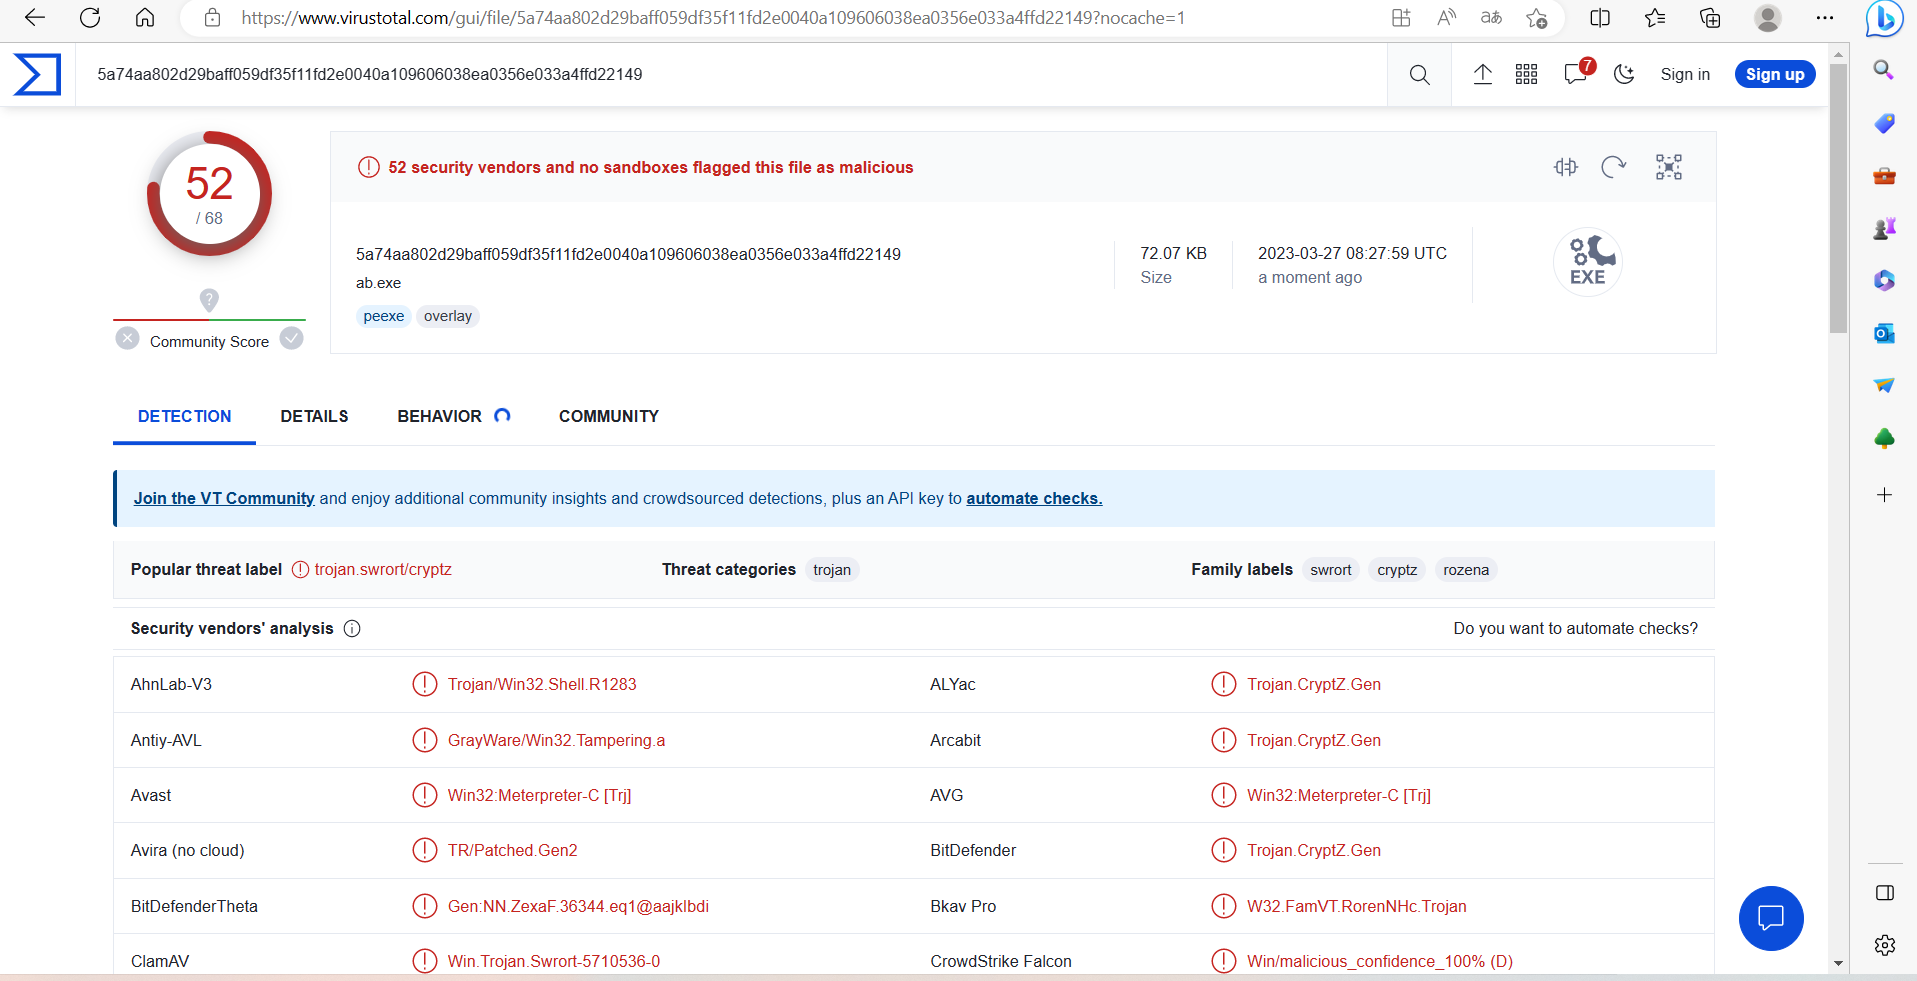The width and height of the screenshot is (1917, 981).
Task: View site information lock icon
Action: tap(212, 18)
